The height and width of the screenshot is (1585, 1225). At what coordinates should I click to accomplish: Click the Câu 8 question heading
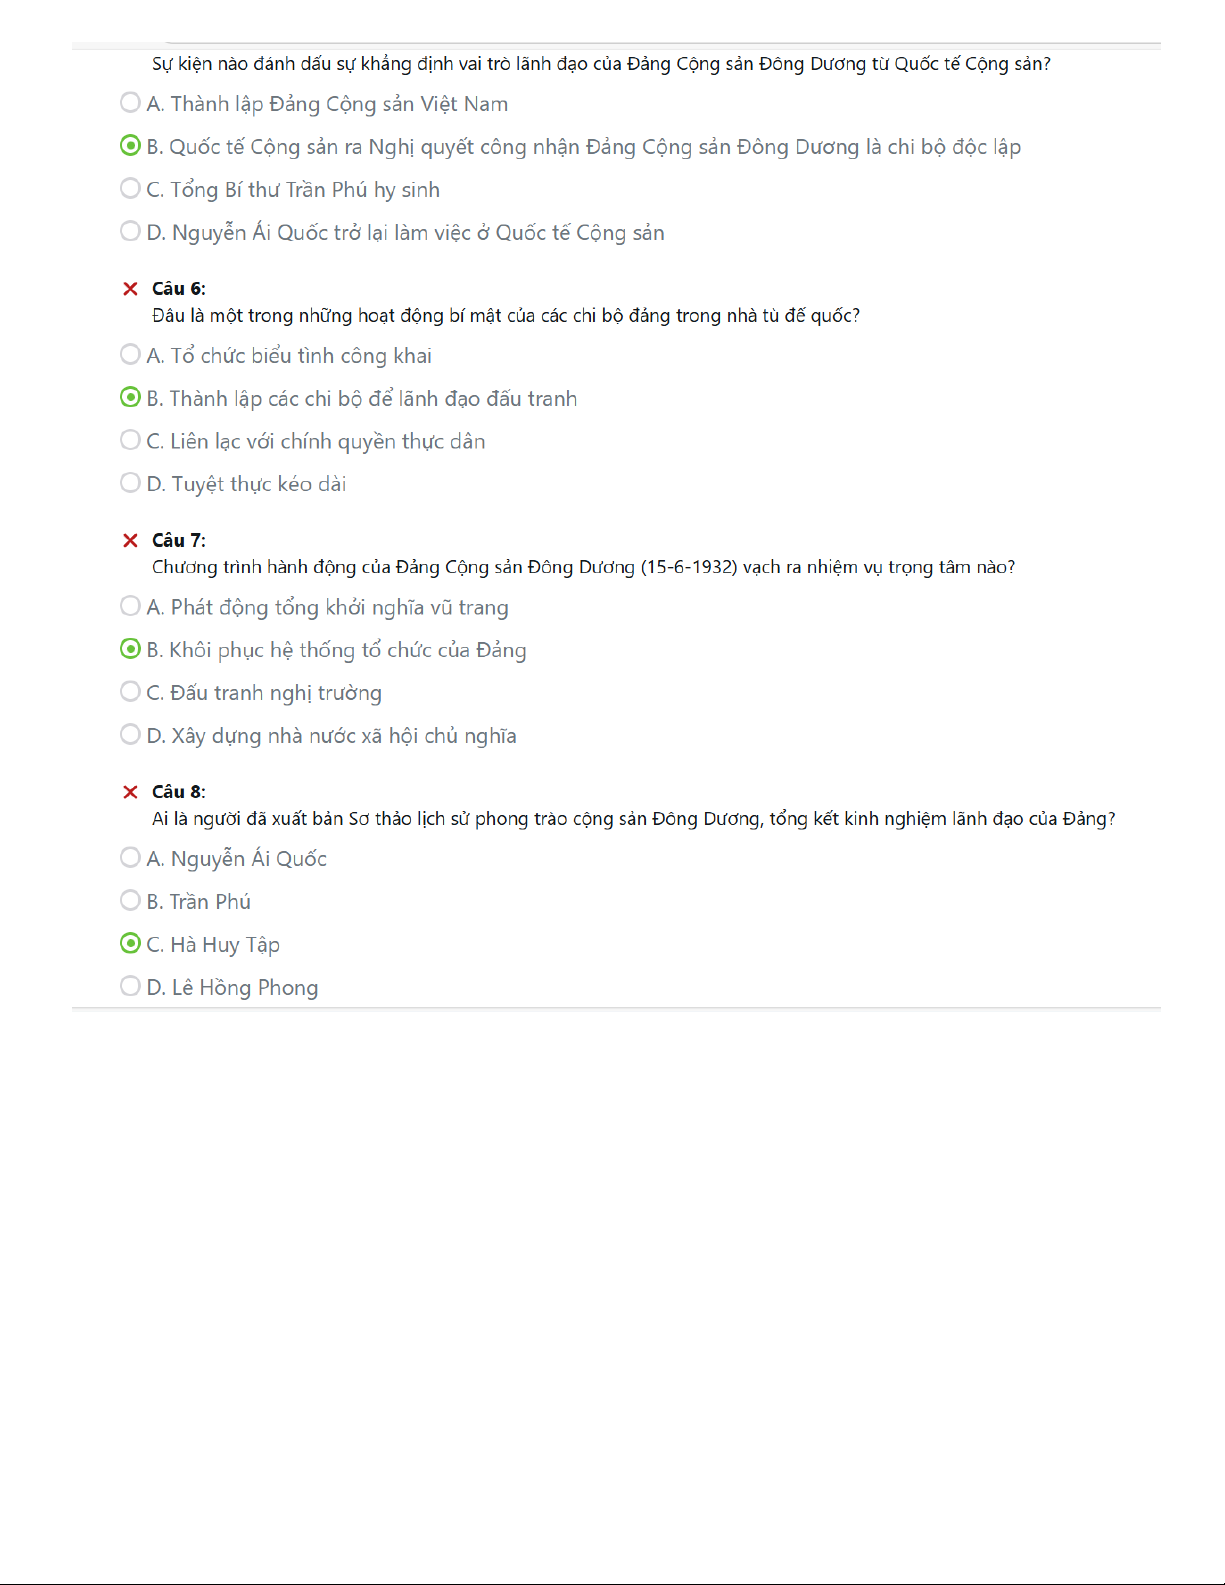point(178,792)
